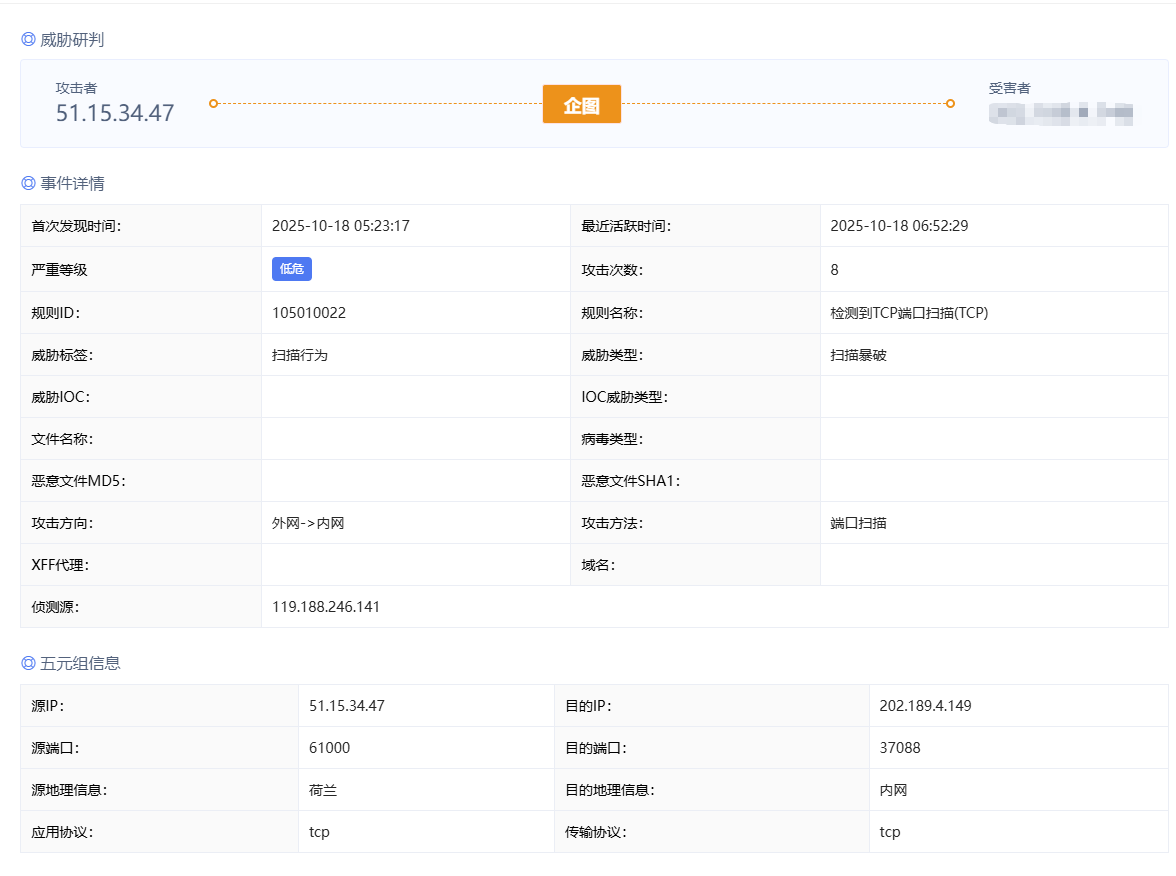1176x876 pixels.
Task: Select the rule ID 105010022 value
Action: pyautogui.click(x=309, y=313)
